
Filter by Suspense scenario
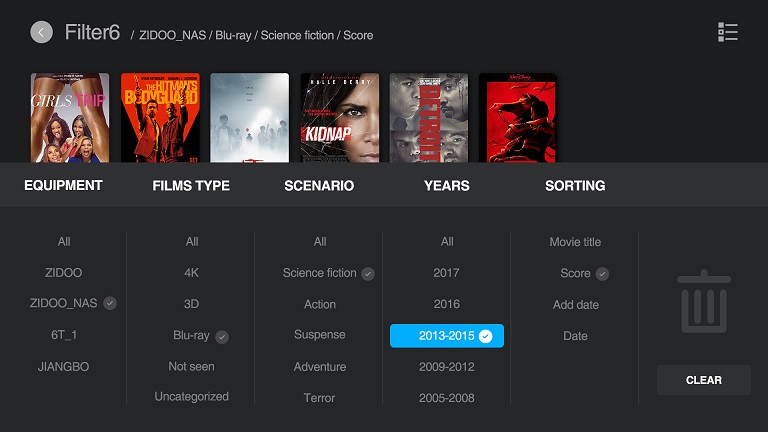tap(319, 335)
